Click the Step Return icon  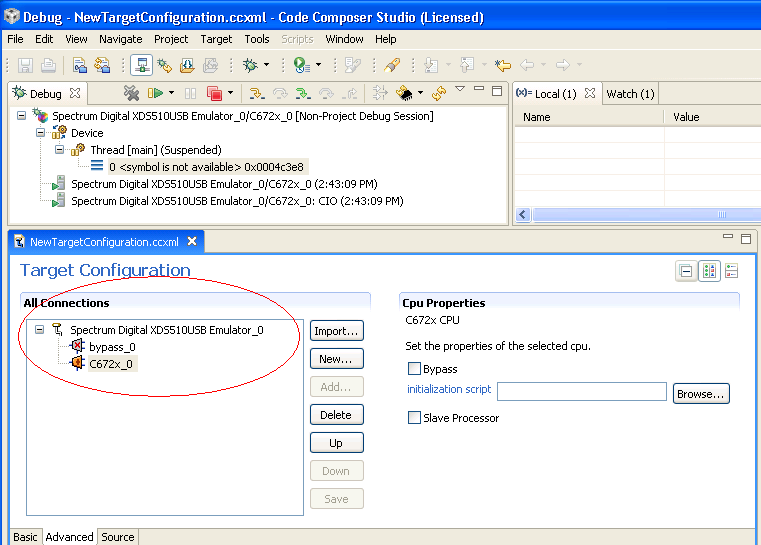click(349, 93)
